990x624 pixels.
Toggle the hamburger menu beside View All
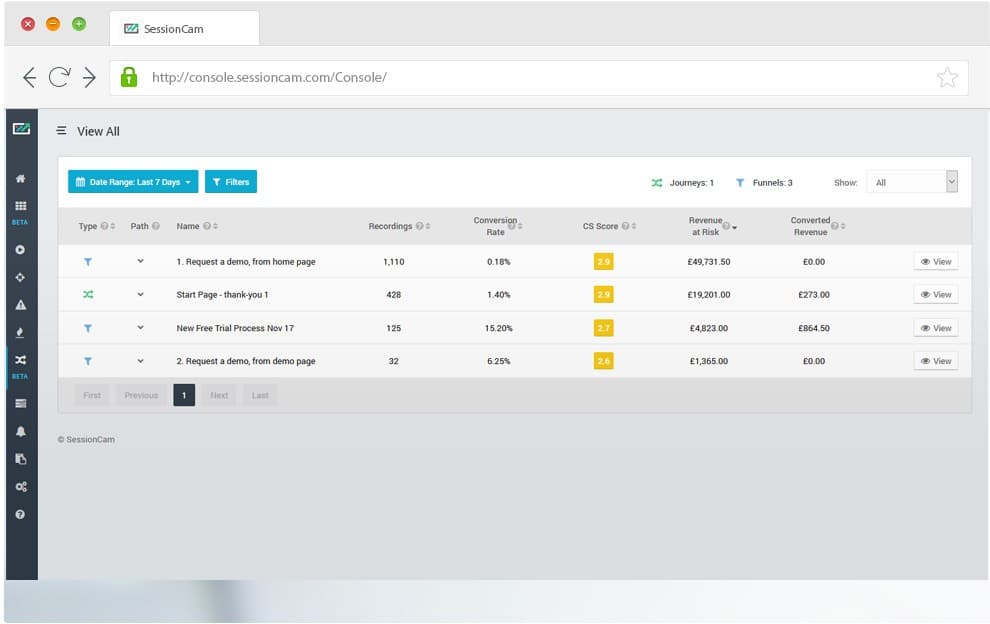[62, 131]
